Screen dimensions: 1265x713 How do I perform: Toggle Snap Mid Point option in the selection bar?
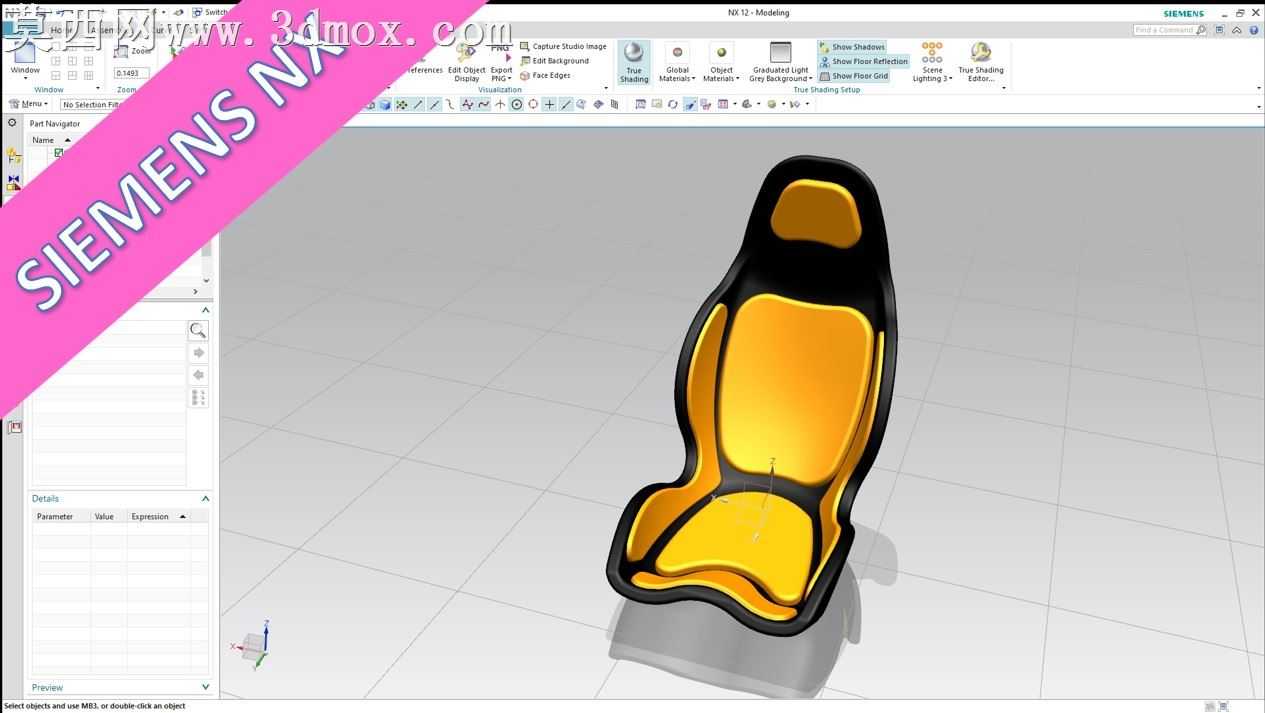(434, 104)
